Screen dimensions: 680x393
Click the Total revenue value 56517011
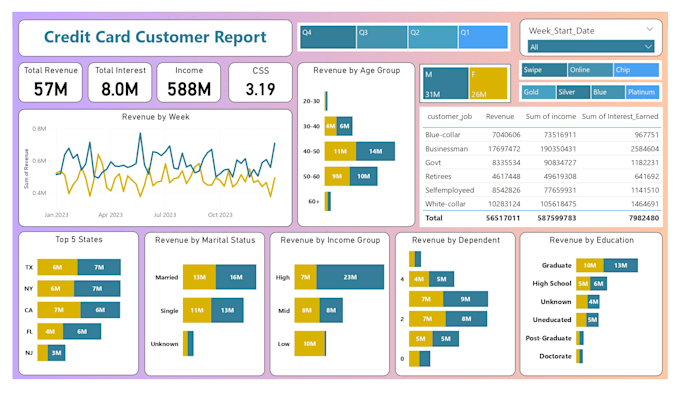pyautogui.click(x=503, y=218)
